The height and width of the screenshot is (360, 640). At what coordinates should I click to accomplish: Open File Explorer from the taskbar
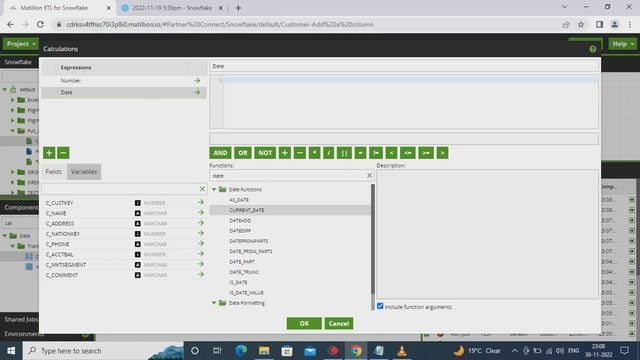point(264,351)
